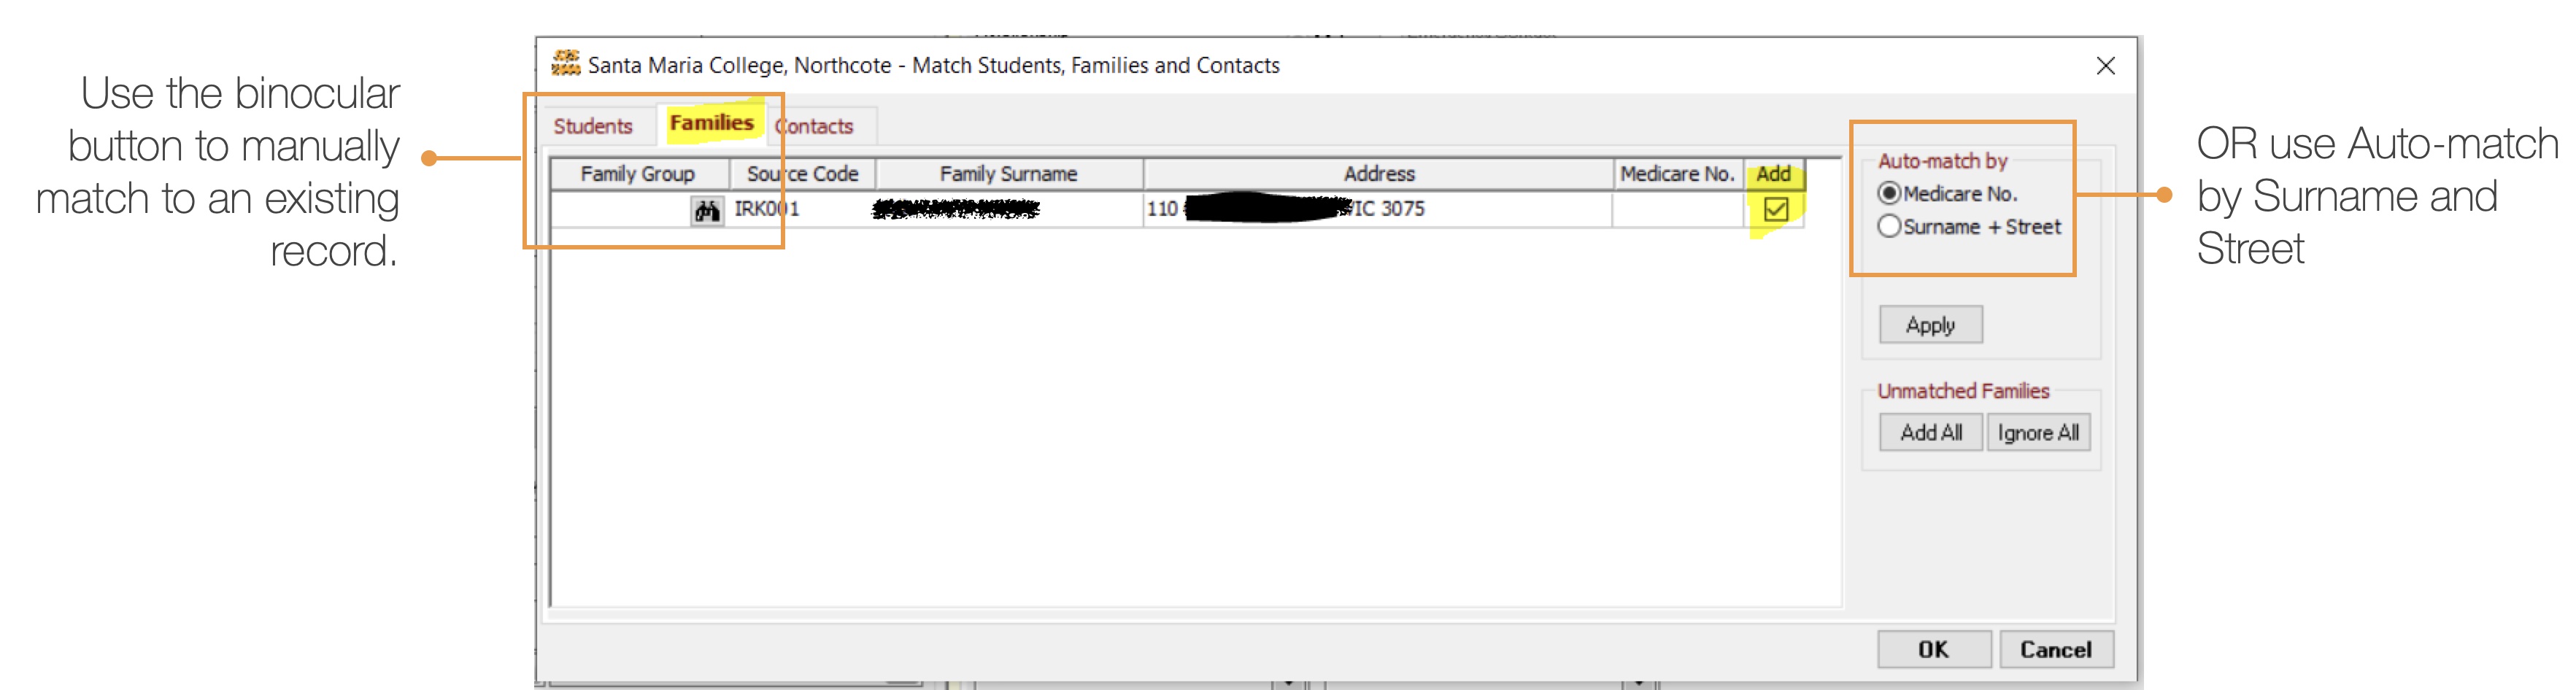Click the application icon in the title bar
This screenshot has width=2576, height=690.
click(567, 64)
